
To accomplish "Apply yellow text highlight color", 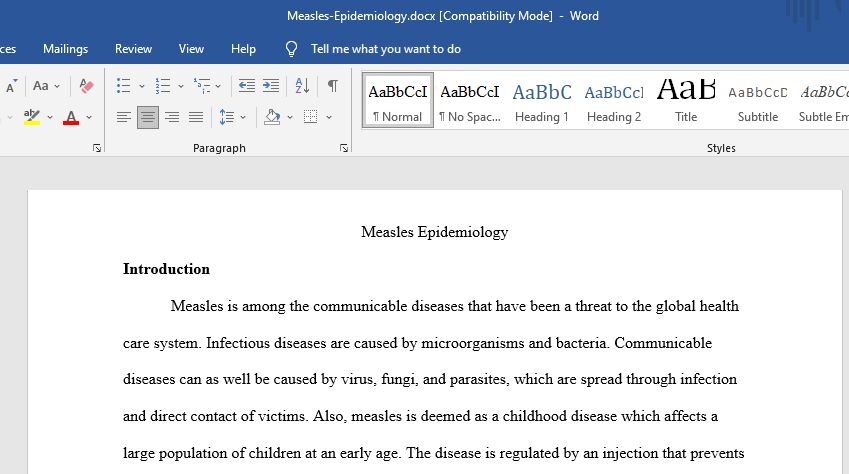I will [x=32, y=117].
